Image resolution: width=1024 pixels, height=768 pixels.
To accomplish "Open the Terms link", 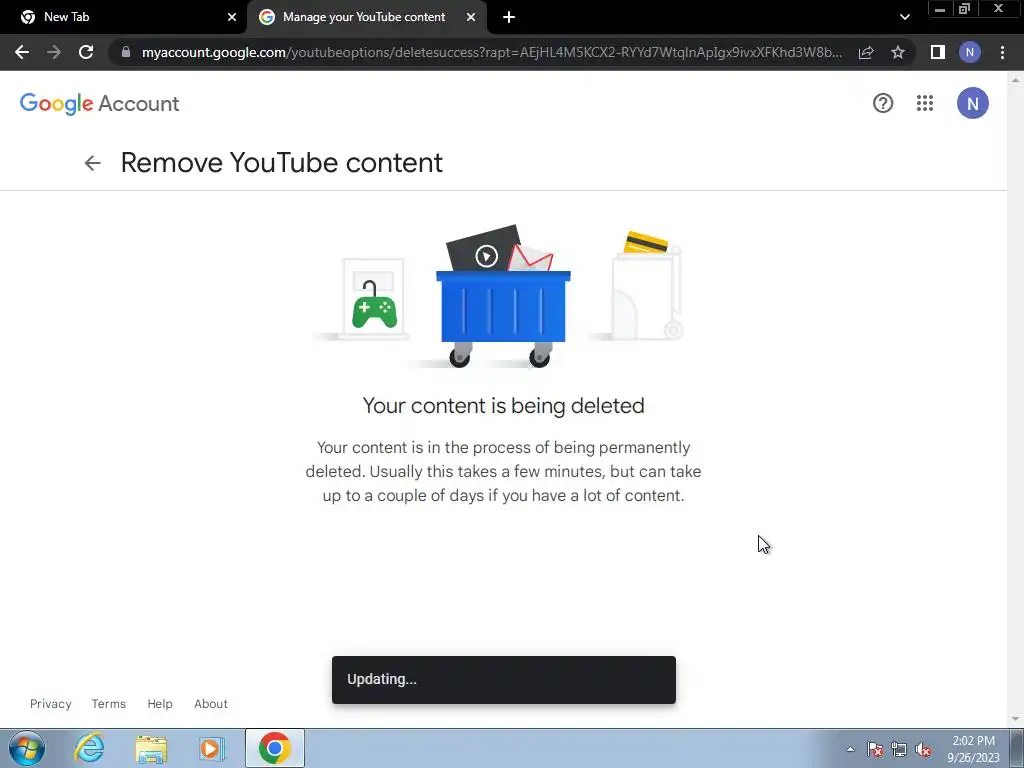I will click(108, 703).
